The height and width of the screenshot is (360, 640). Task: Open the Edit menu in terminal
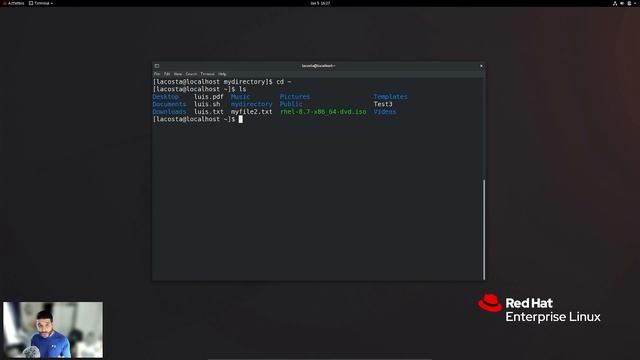pos(167,74)
